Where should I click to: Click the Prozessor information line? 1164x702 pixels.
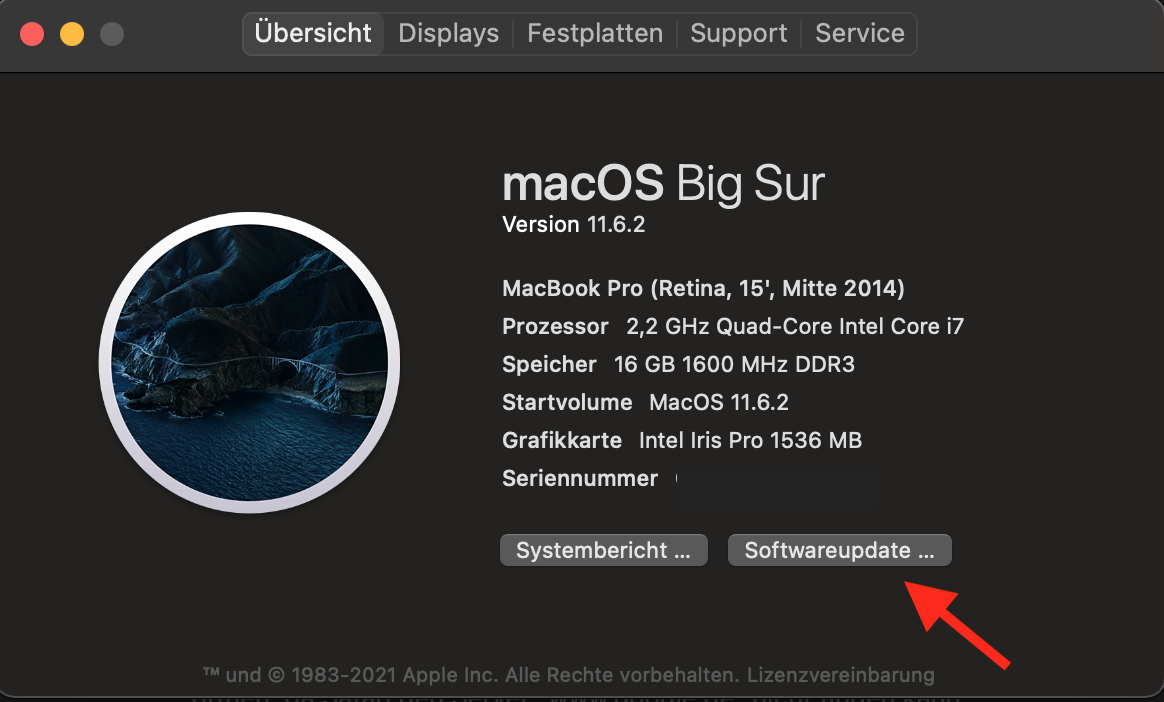click(x=733, y=326)
